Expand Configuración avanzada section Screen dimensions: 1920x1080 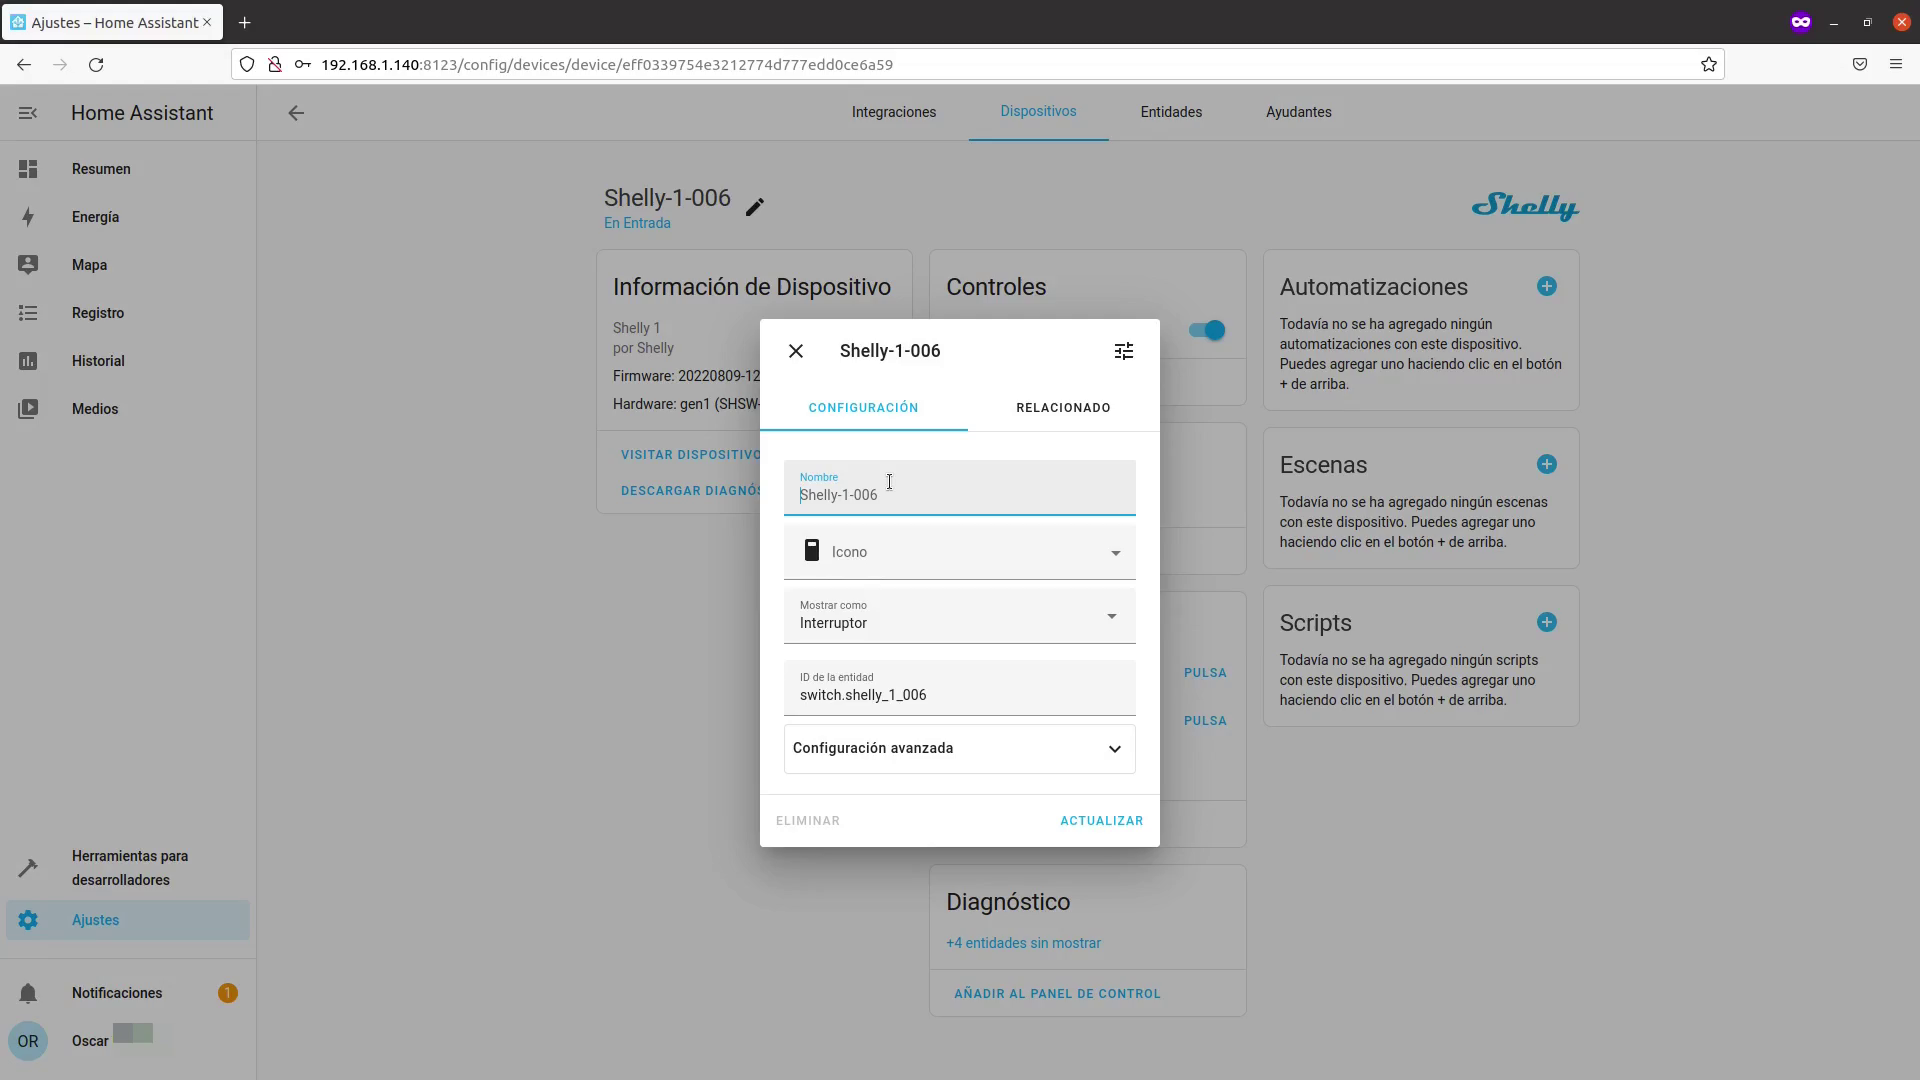[960, 749]
